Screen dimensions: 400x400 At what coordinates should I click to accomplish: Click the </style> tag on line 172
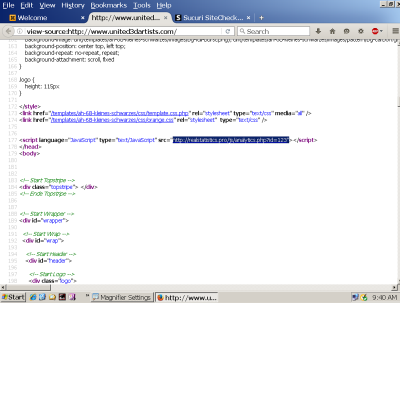point(30,106)
